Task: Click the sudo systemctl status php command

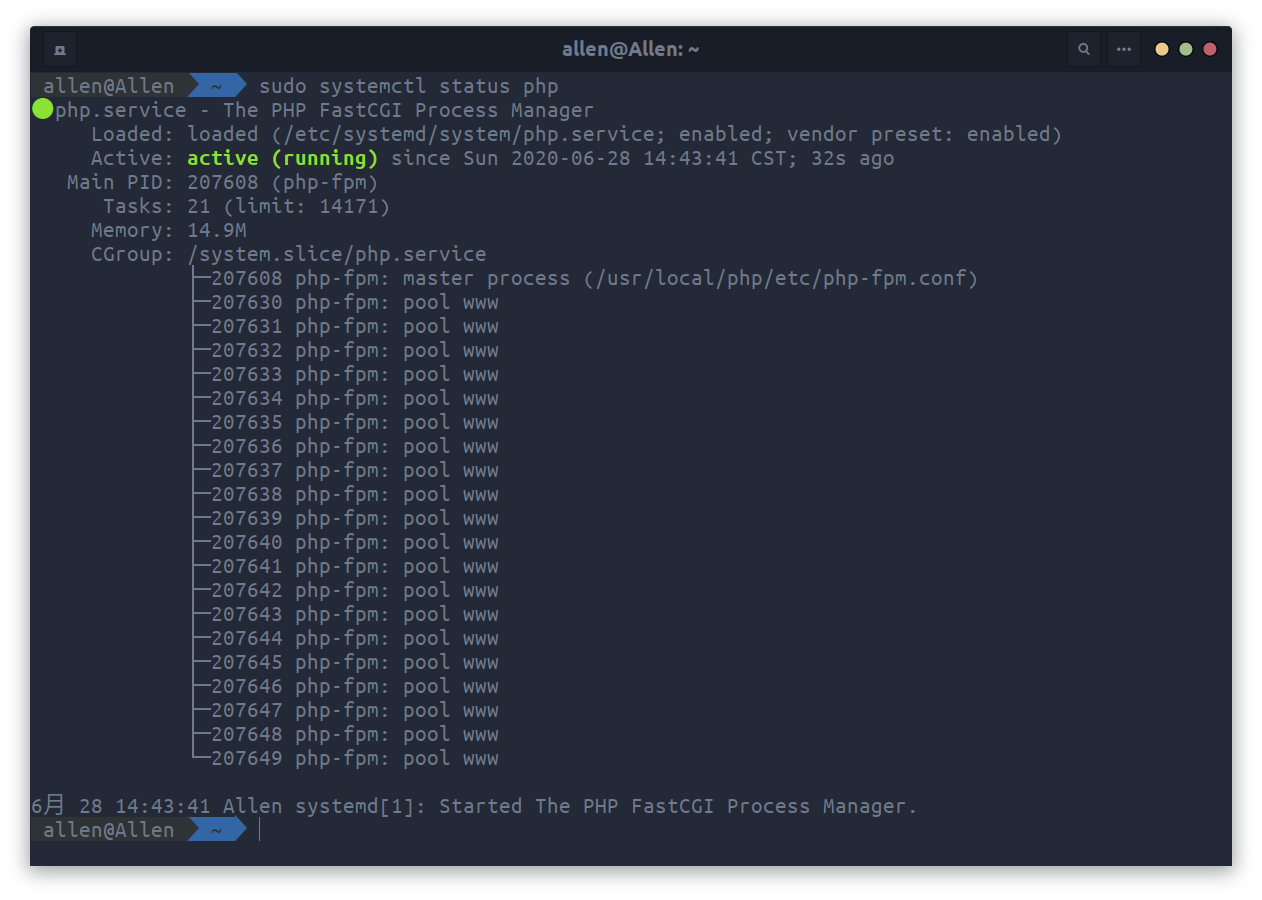Action: point(407,86)
